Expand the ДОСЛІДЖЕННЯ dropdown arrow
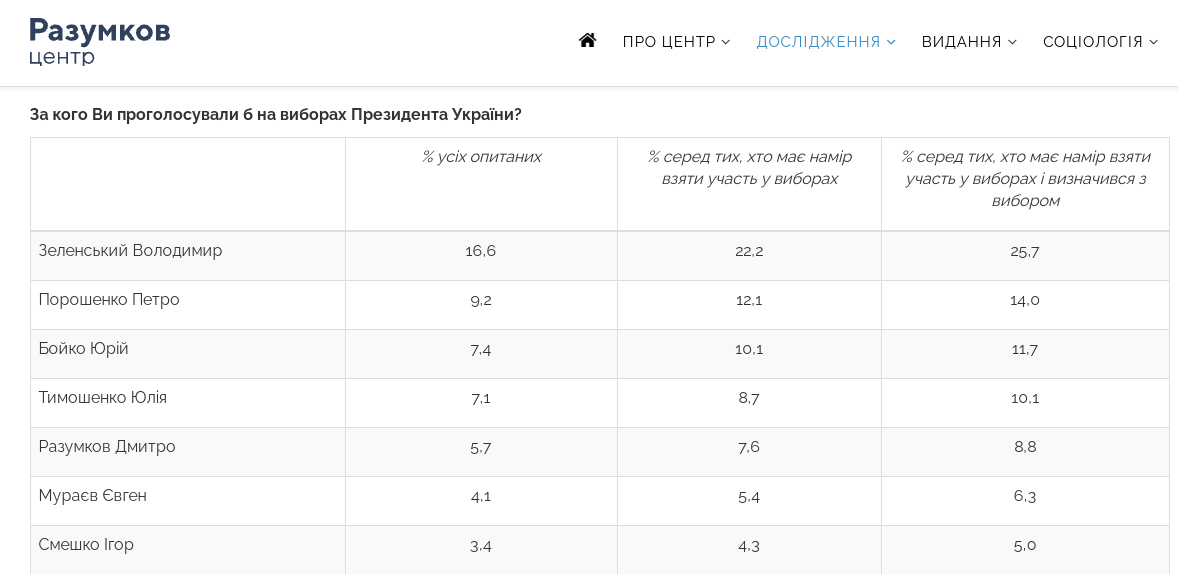This screenshot has height=574, width=1178. pyautogui.click(x=891, y=42)
